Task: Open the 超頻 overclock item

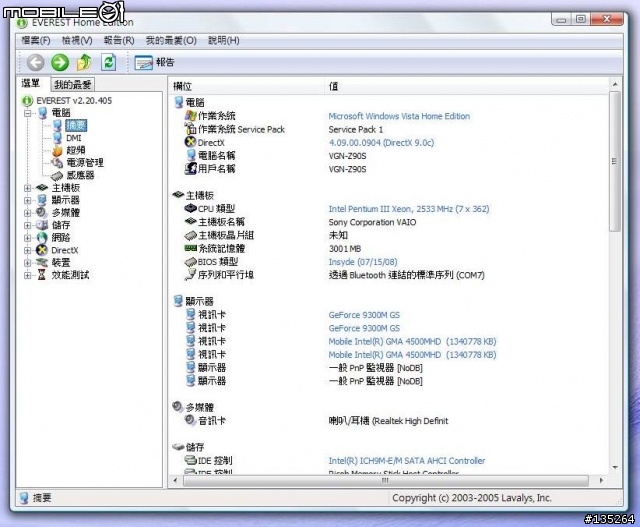Action: pos(76,150)
